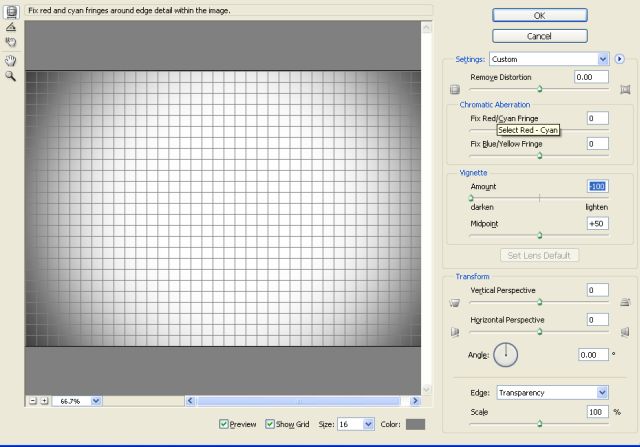The width and height of the screenshot is (640, 447).
Task: Click the Horizontal Perspective slider handle
Action: tap(540, 332)
